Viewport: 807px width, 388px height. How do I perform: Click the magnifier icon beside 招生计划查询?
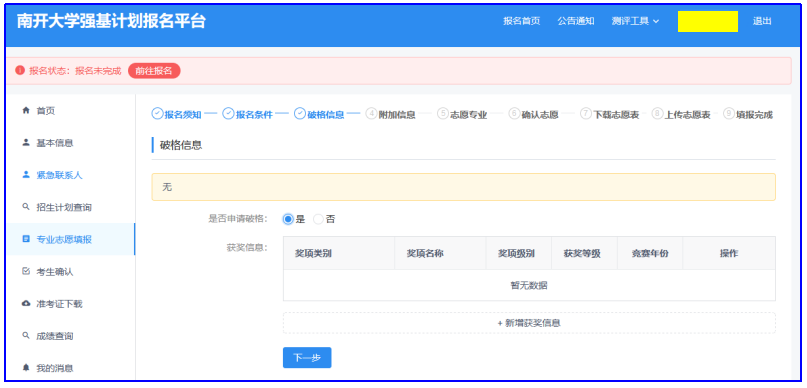click(x=26, y=207)
